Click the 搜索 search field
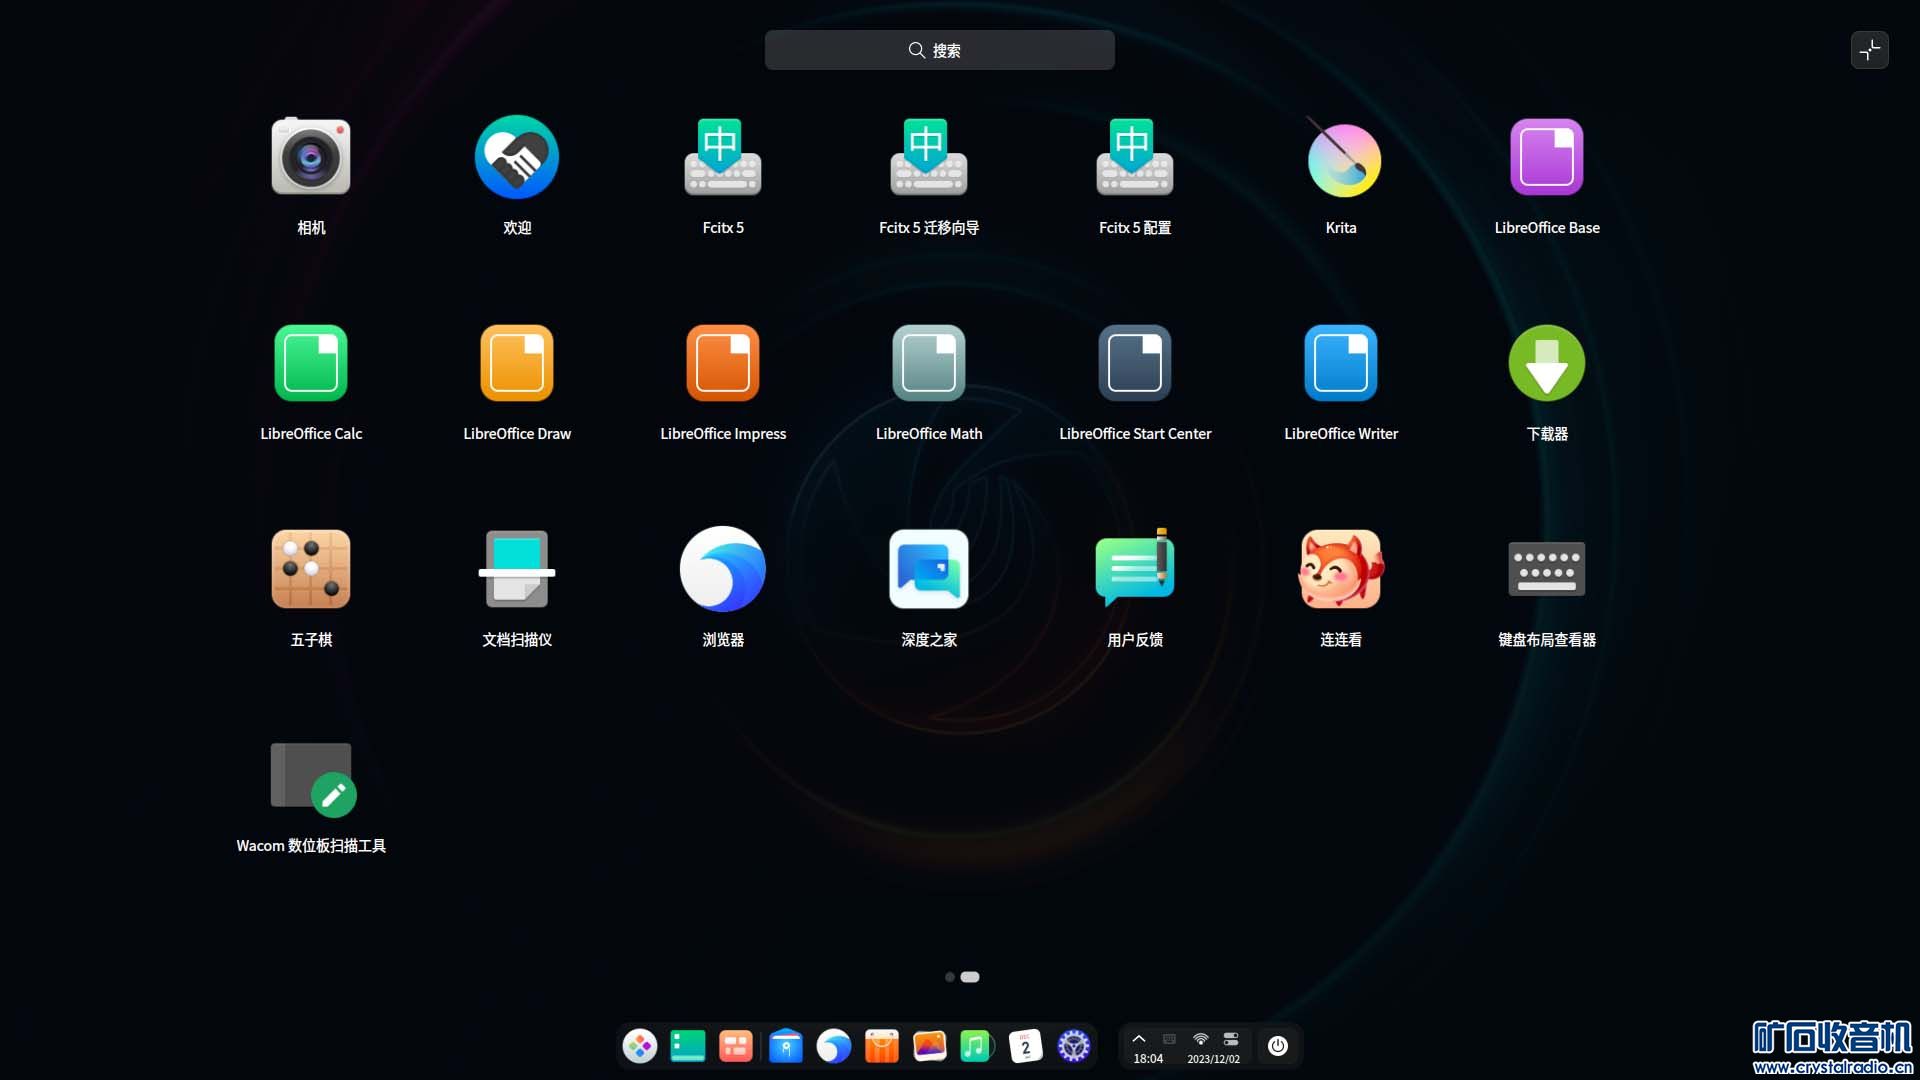The image size is (1920, 1080). 939,50
